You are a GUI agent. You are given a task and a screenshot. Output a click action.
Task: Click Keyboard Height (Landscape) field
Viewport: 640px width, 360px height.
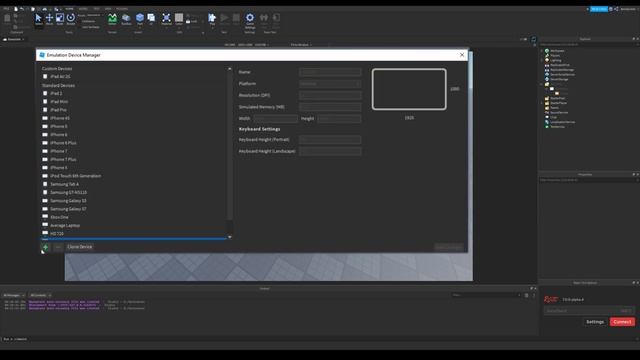coord(330,151)
